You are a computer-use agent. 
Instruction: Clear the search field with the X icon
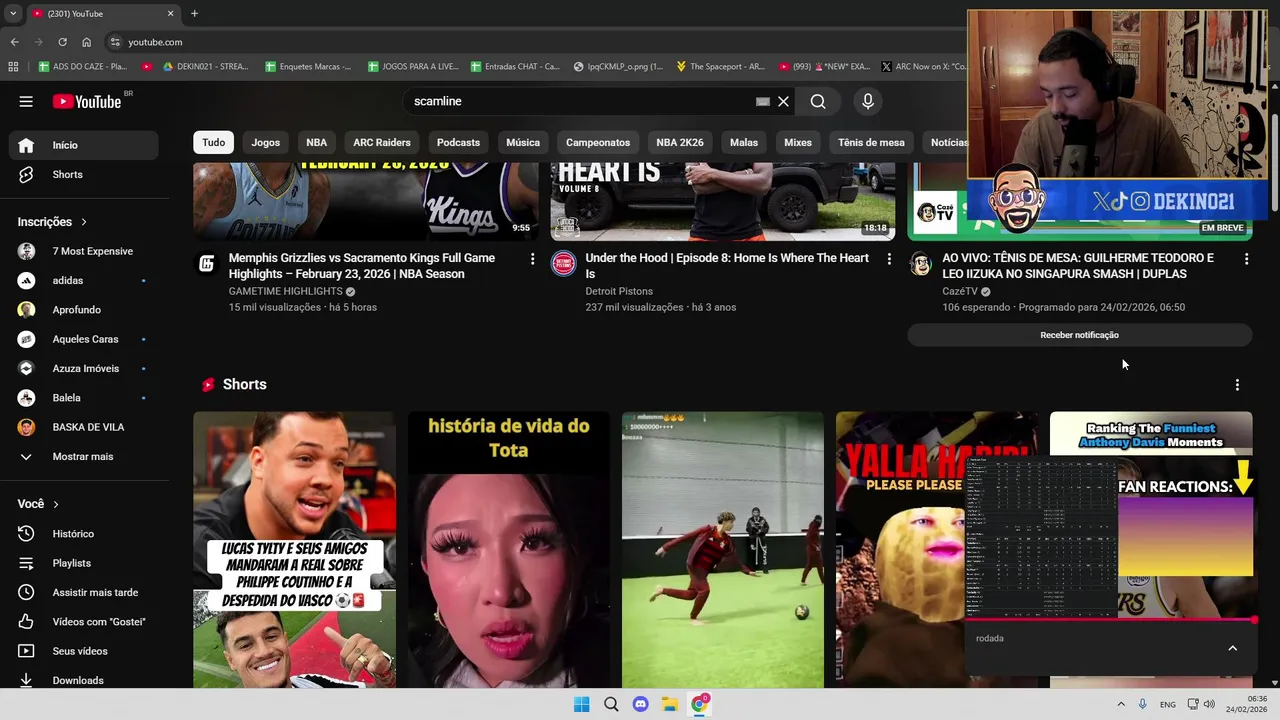pyautogui.click(x=783, y=101)
